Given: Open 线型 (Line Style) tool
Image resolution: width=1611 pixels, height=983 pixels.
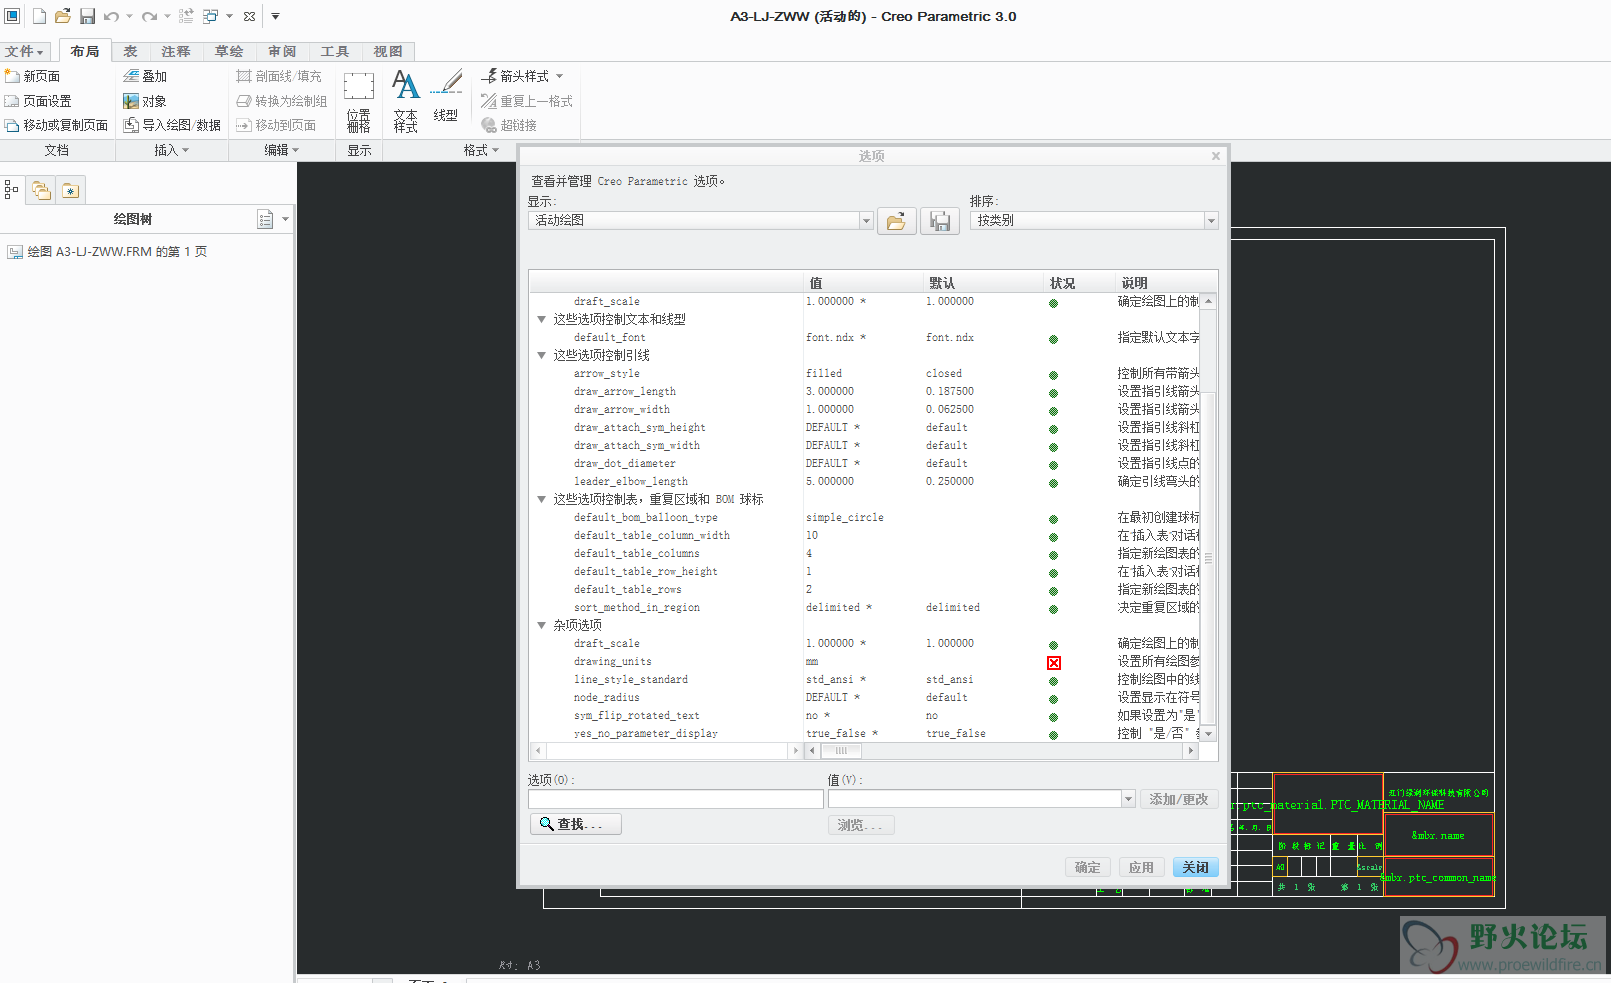Looking at the screenshot, I should coord(446,96).
